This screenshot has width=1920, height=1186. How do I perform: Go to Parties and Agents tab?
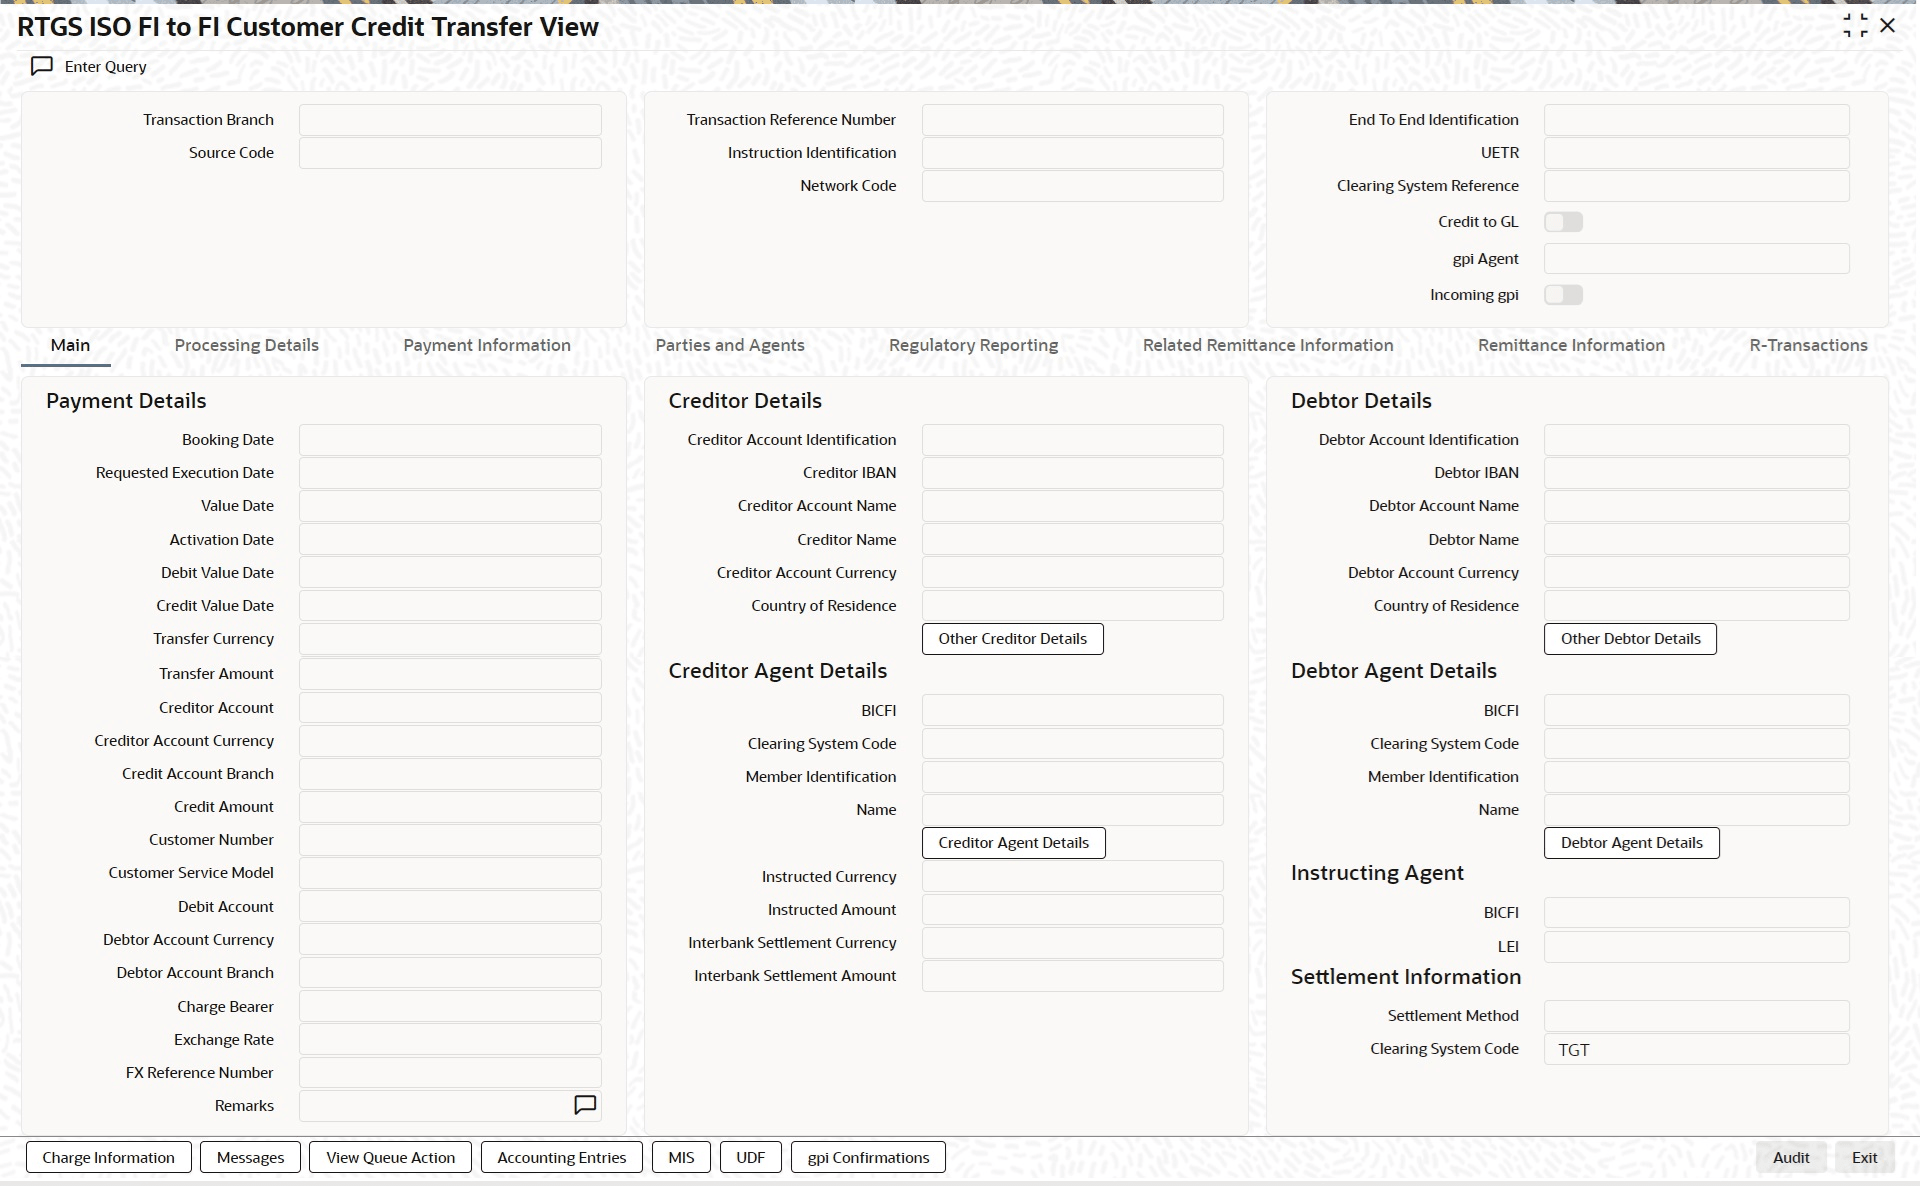click(730, 345)
